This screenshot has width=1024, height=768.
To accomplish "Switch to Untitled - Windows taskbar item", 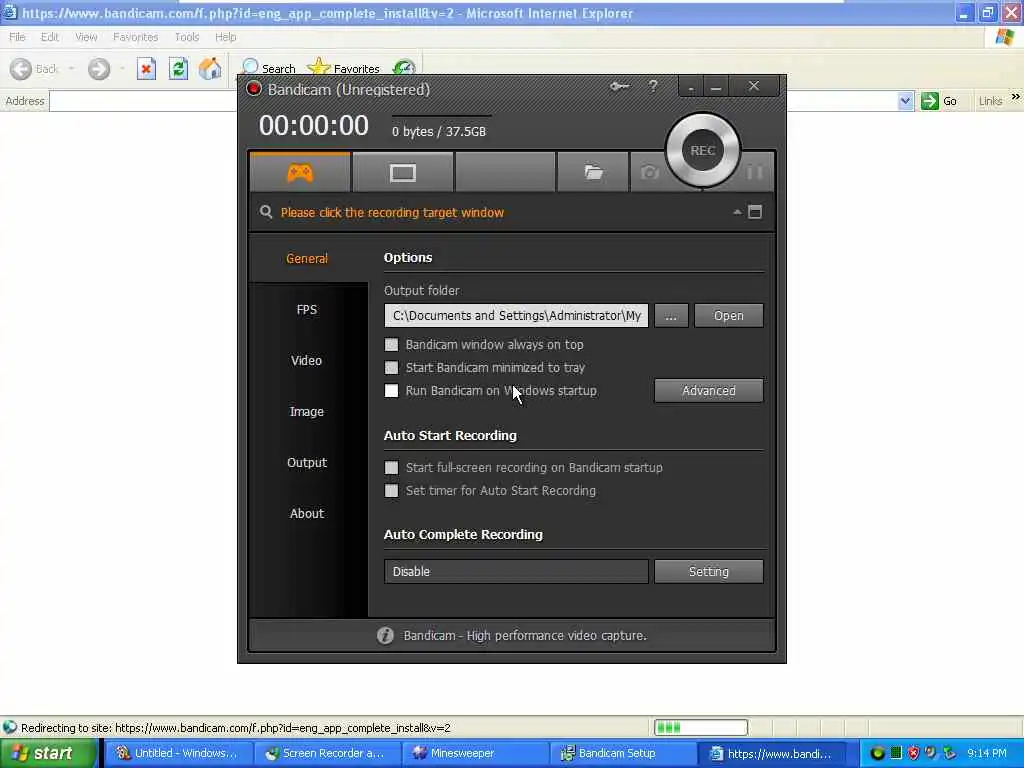I will click(178, 753).
